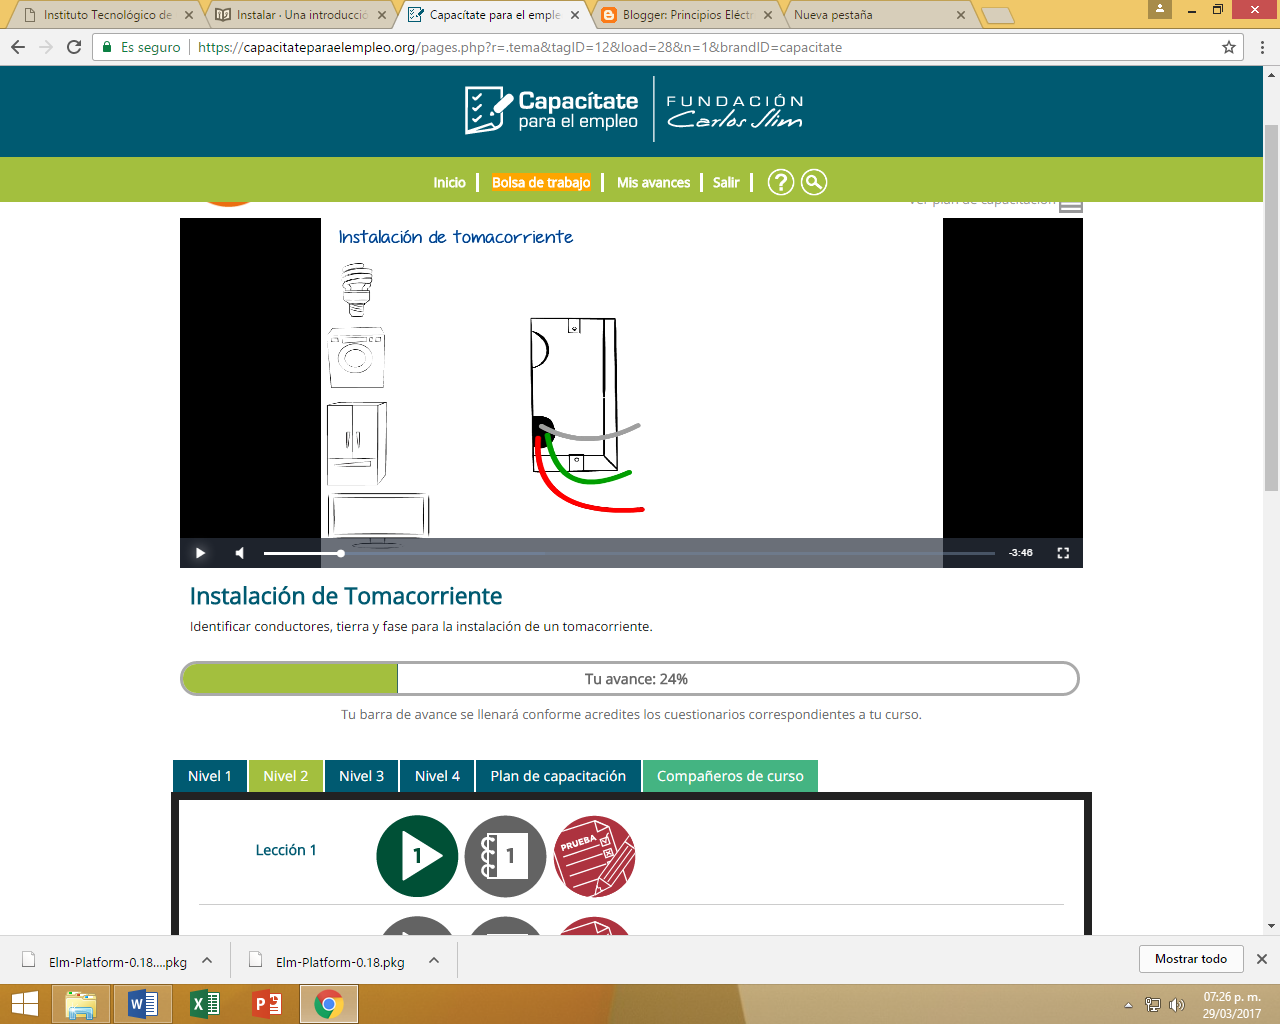Open Word from the taskbar
Screen dimensions: 1280x1024
coord(143,1004)
